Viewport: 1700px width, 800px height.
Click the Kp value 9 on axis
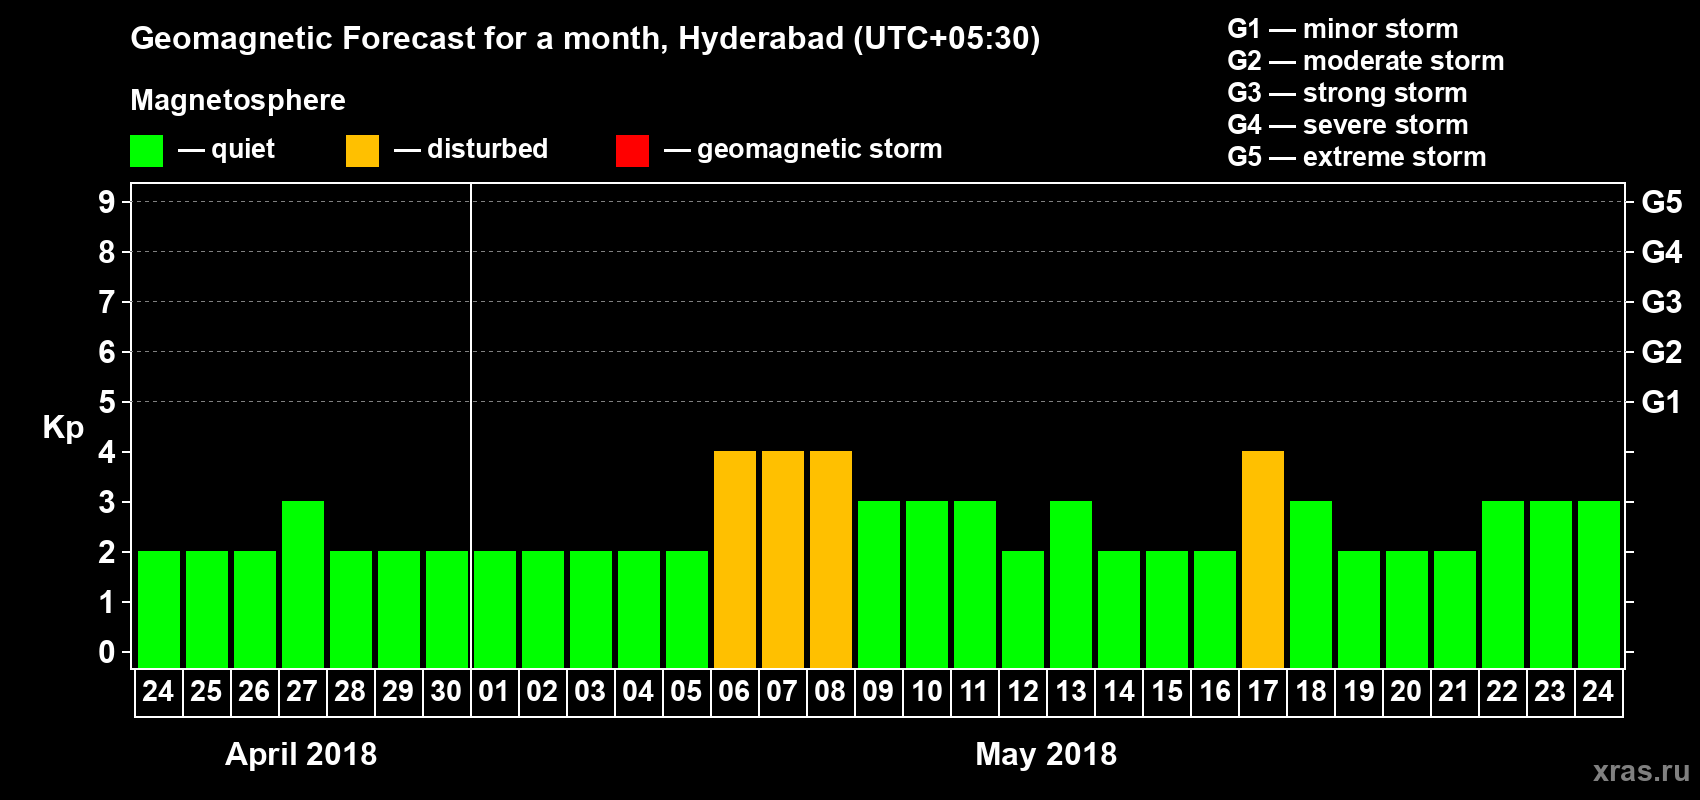click(x=107, y=202)
